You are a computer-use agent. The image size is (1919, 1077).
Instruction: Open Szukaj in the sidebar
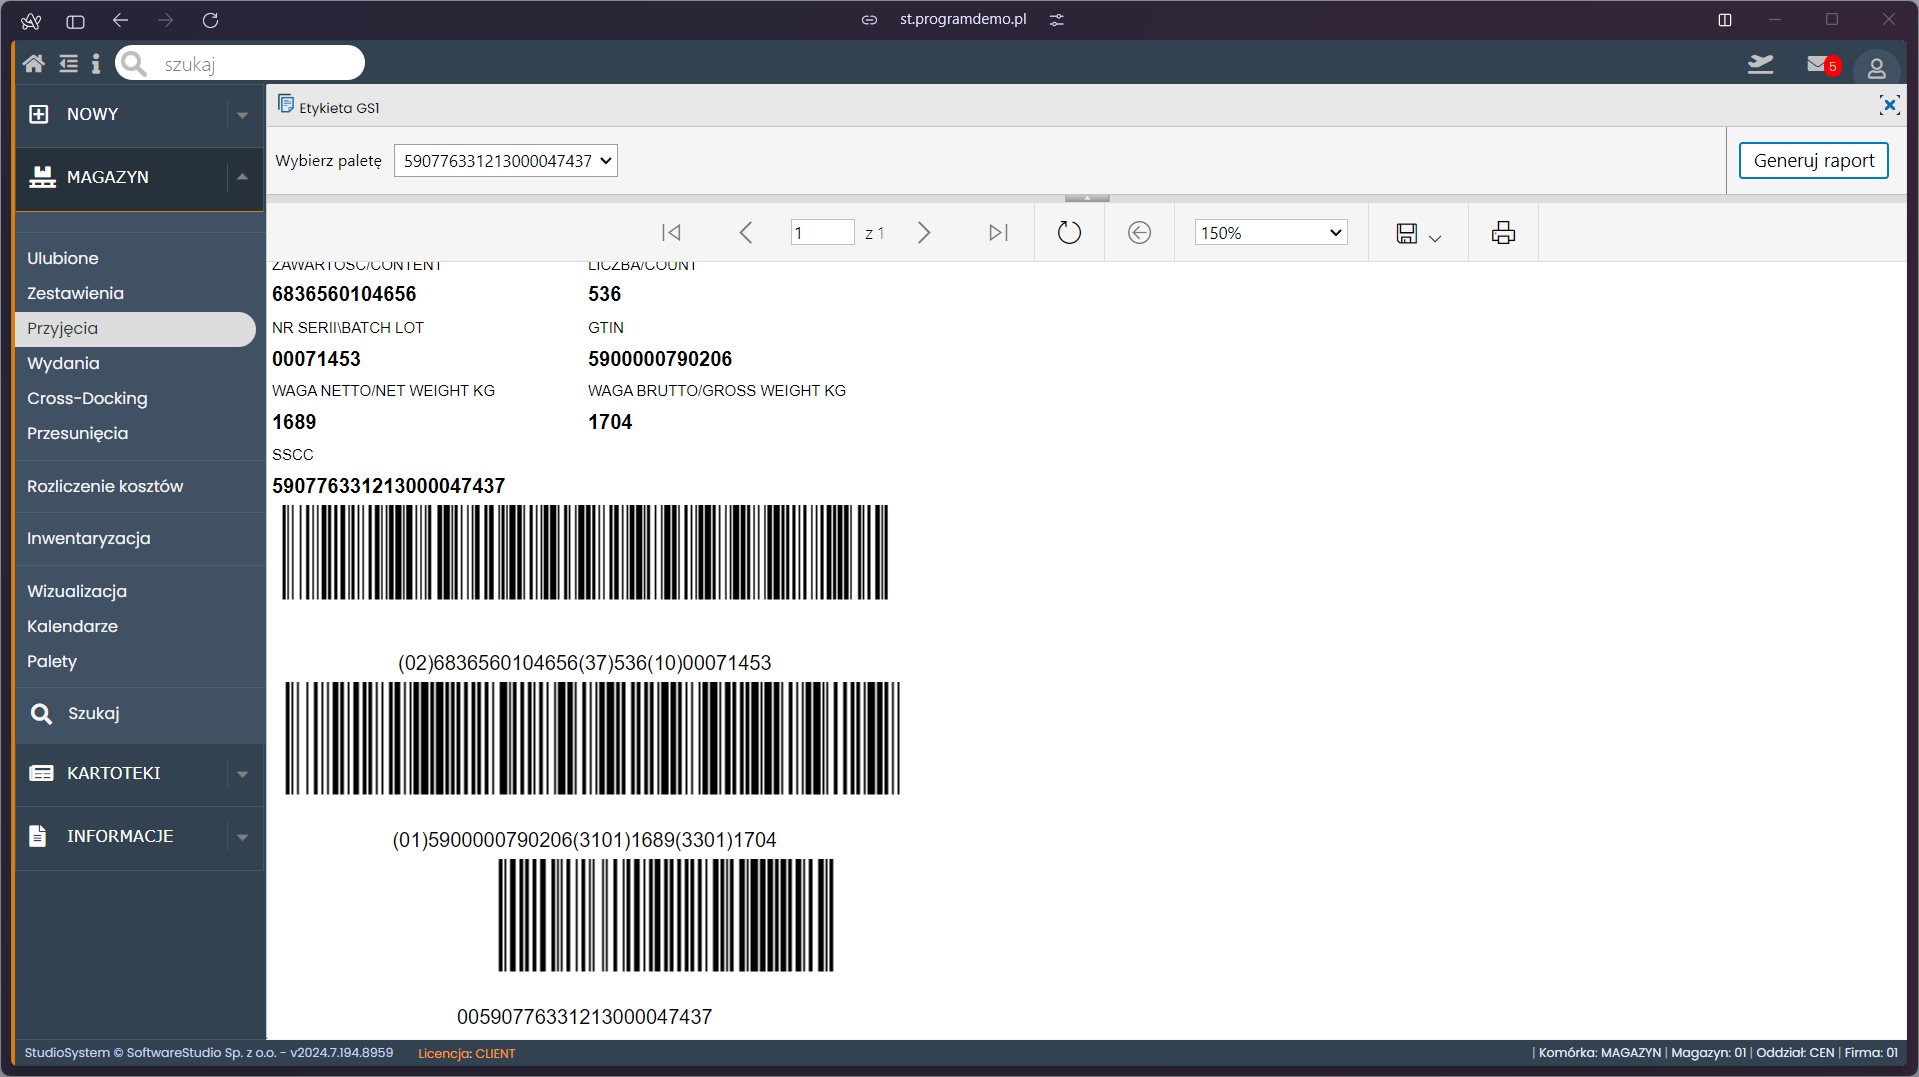click(x=93, y=713)
